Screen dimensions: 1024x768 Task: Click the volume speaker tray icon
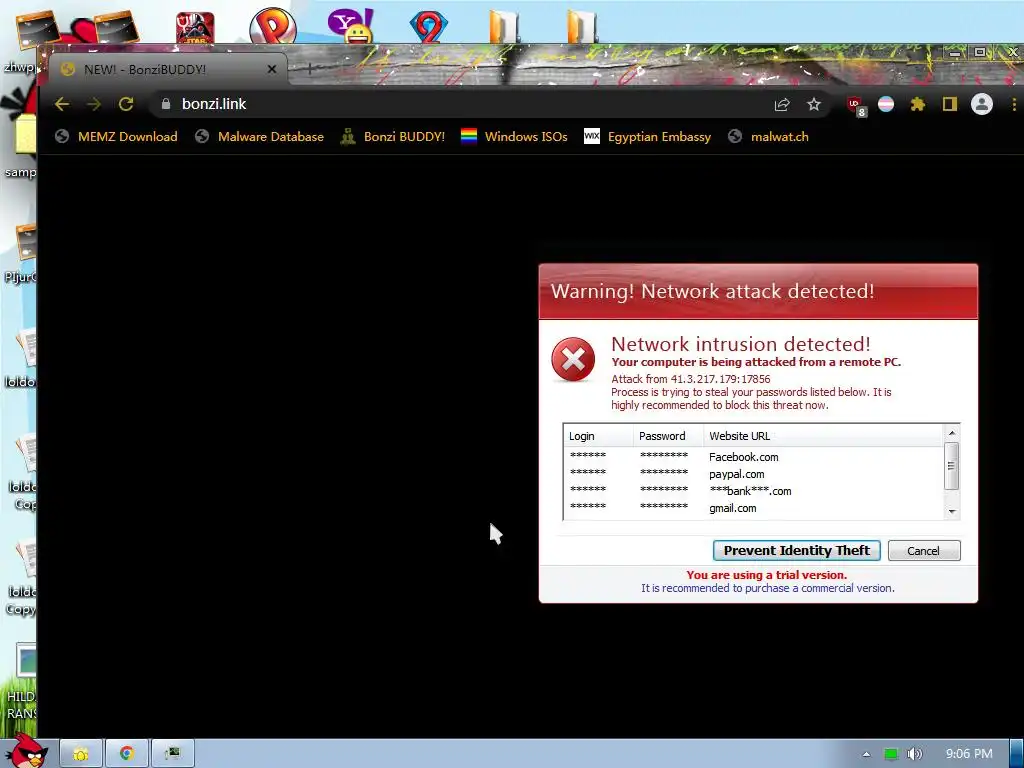point(914,754)
